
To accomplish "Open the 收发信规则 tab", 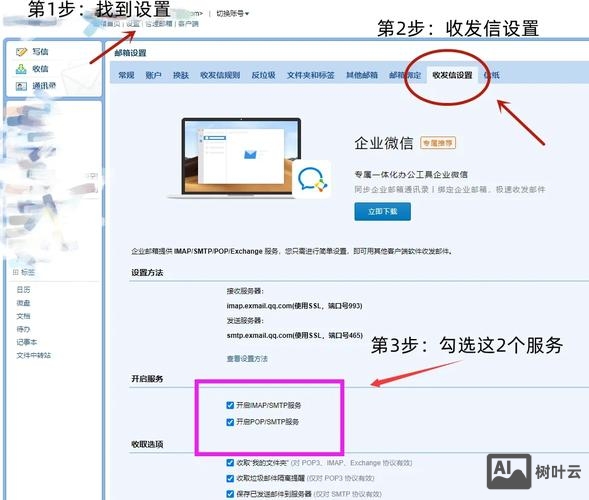I will (x=220, y=75).
